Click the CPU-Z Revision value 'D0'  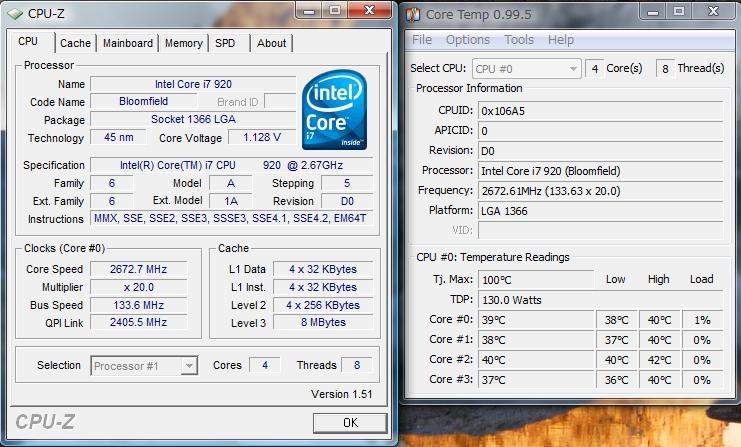(347, 201)
